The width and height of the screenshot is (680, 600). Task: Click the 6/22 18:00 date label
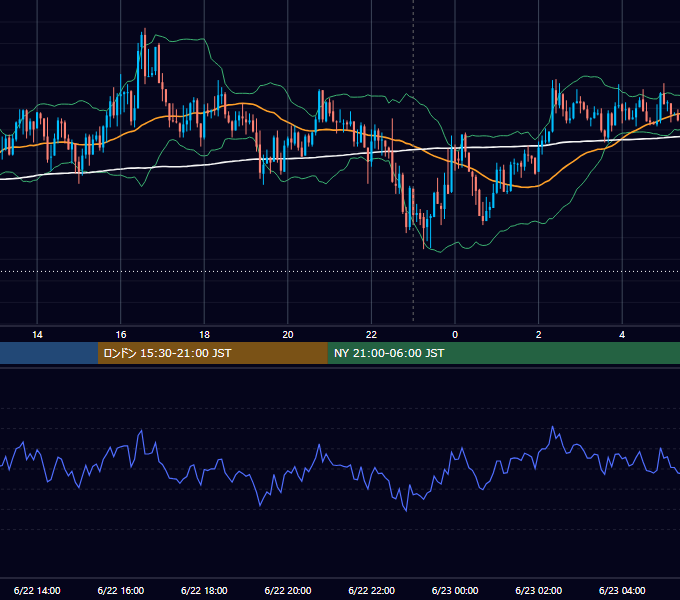click(204, 590)
